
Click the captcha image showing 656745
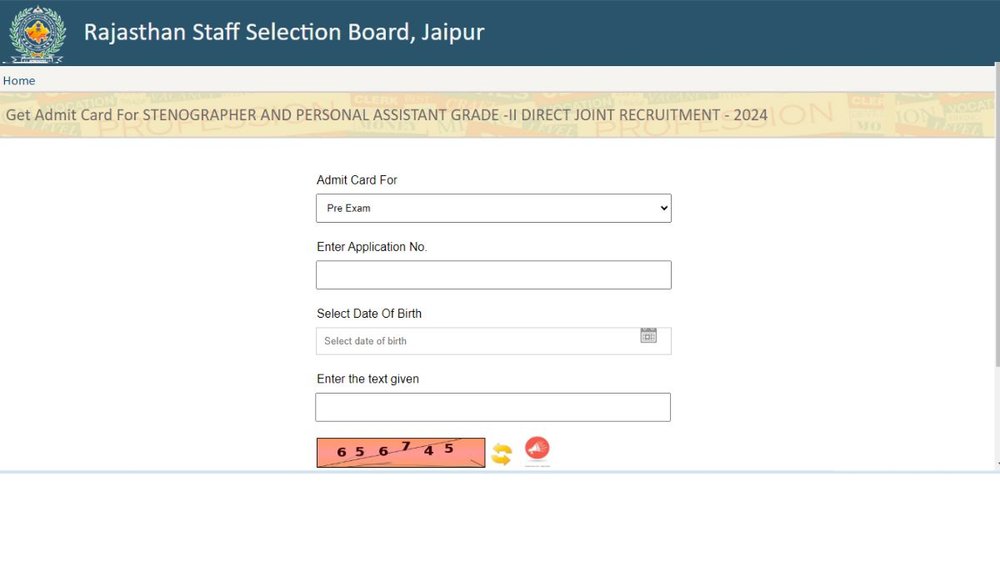click(400, 452)
